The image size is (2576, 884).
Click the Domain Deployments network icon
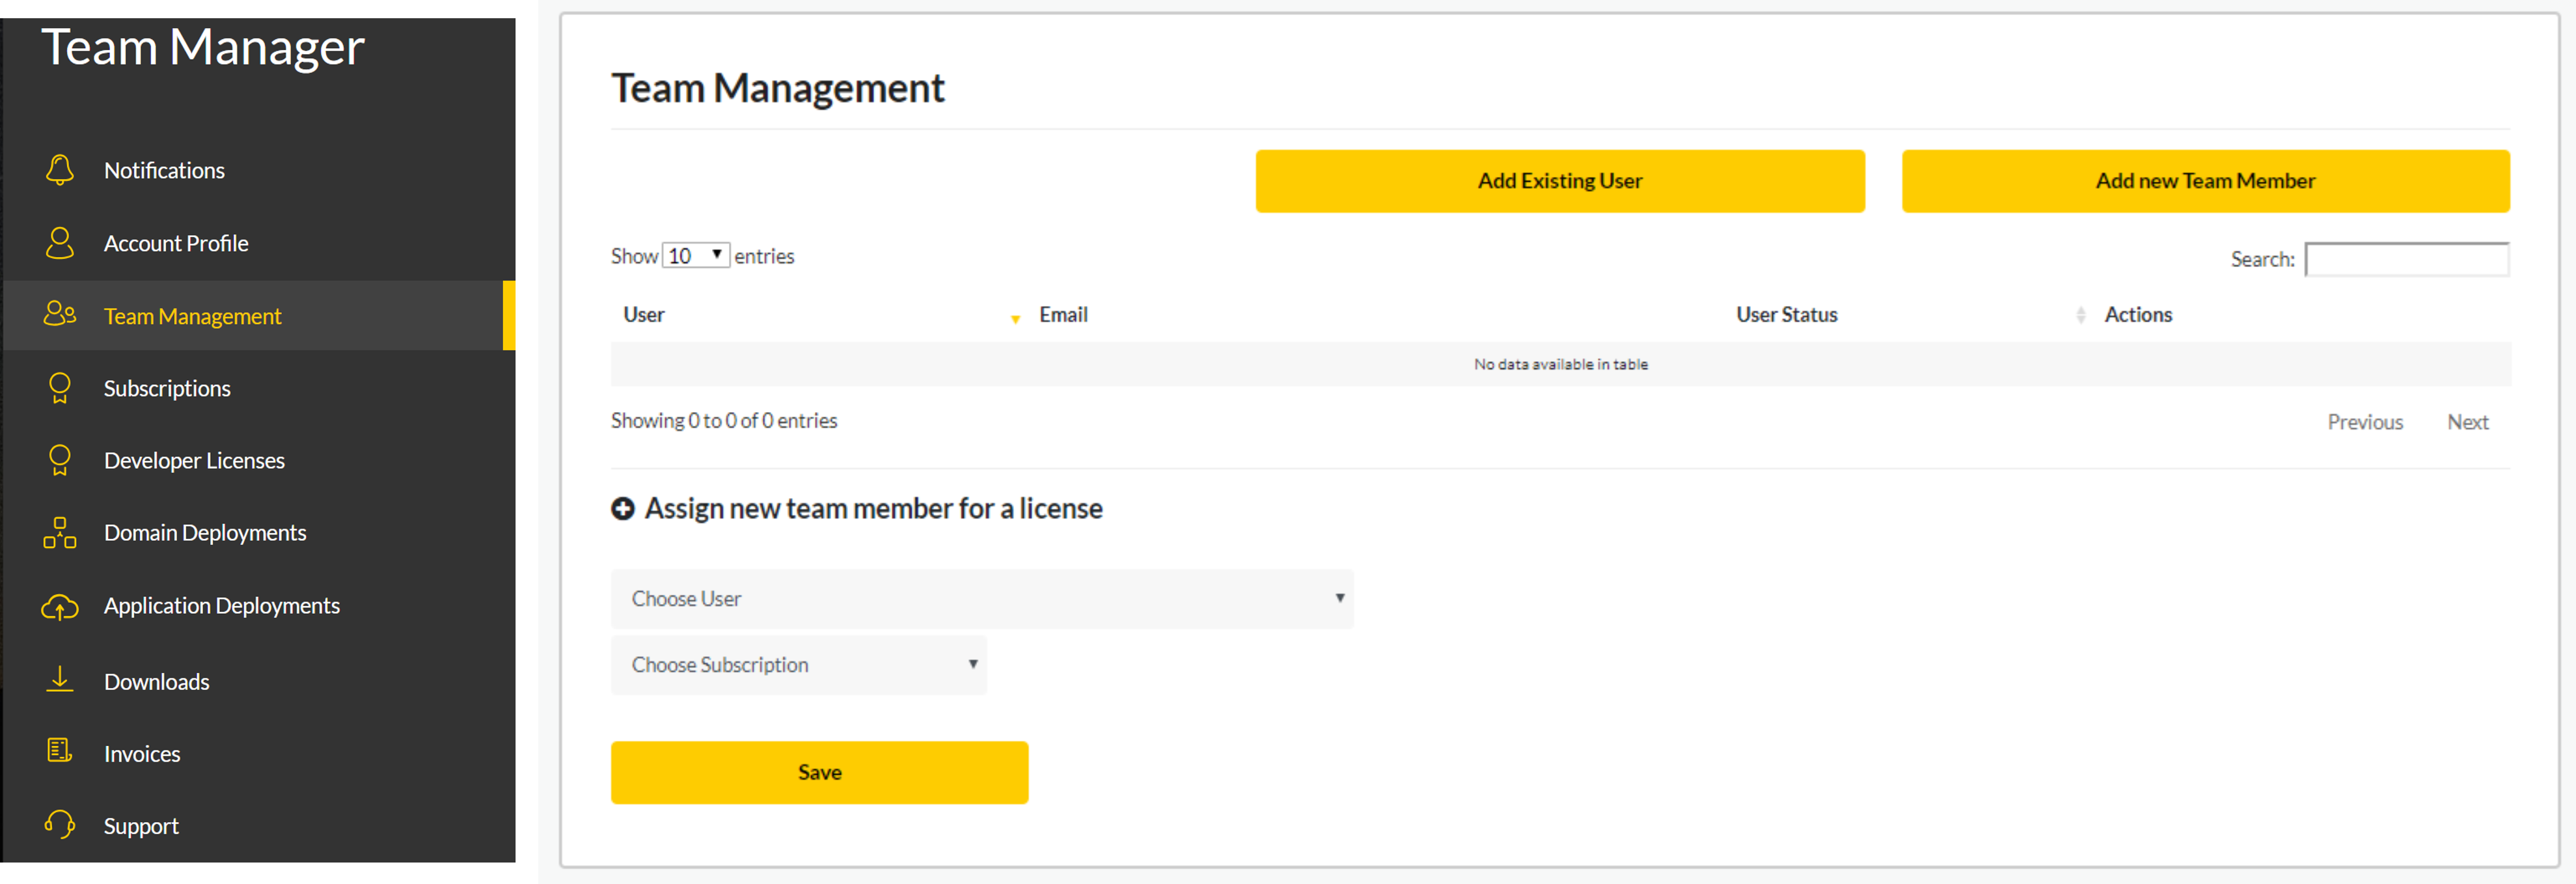(60, 533)
